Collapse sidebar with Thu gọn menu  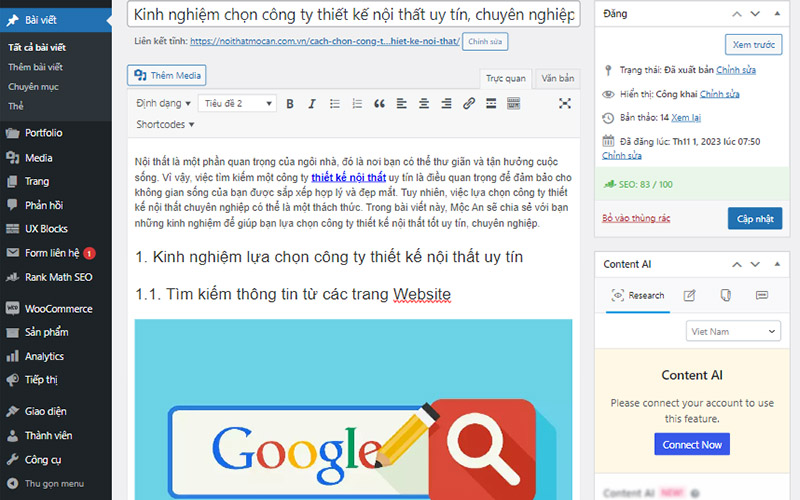(x=56, y=484)
